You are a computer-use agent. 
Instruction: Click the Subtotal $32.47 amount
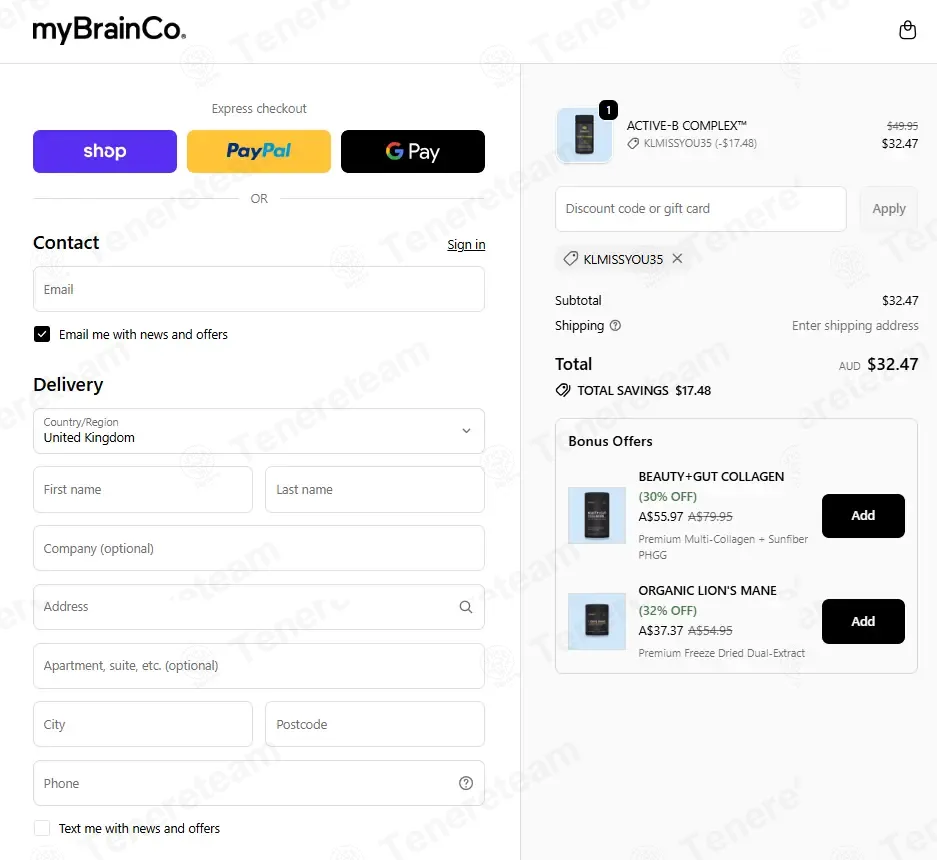point(900,301)
